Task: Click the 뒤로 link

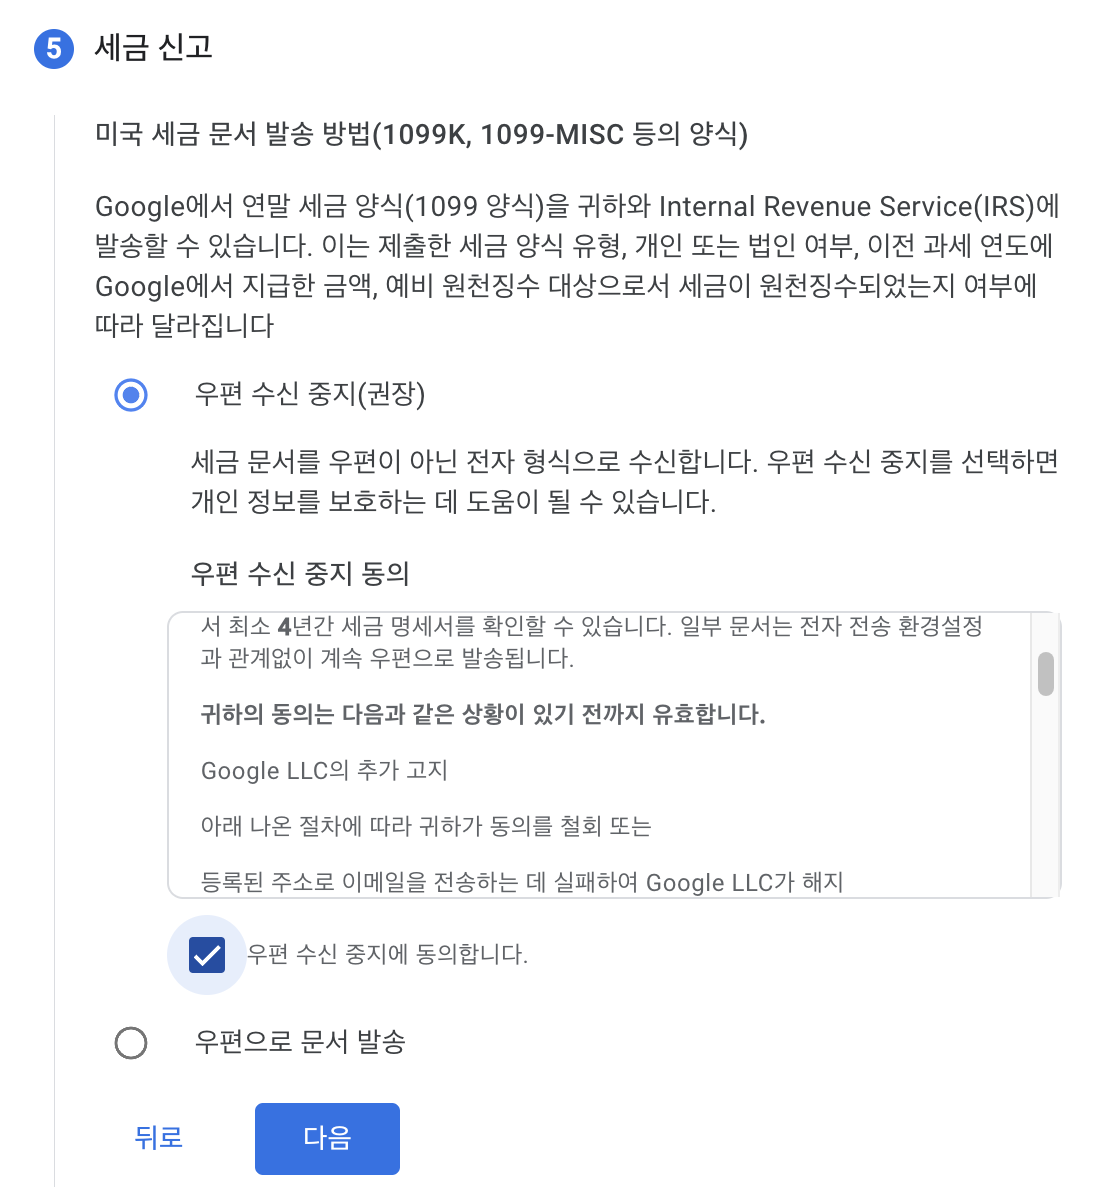Action: (x=157, y=1138)
